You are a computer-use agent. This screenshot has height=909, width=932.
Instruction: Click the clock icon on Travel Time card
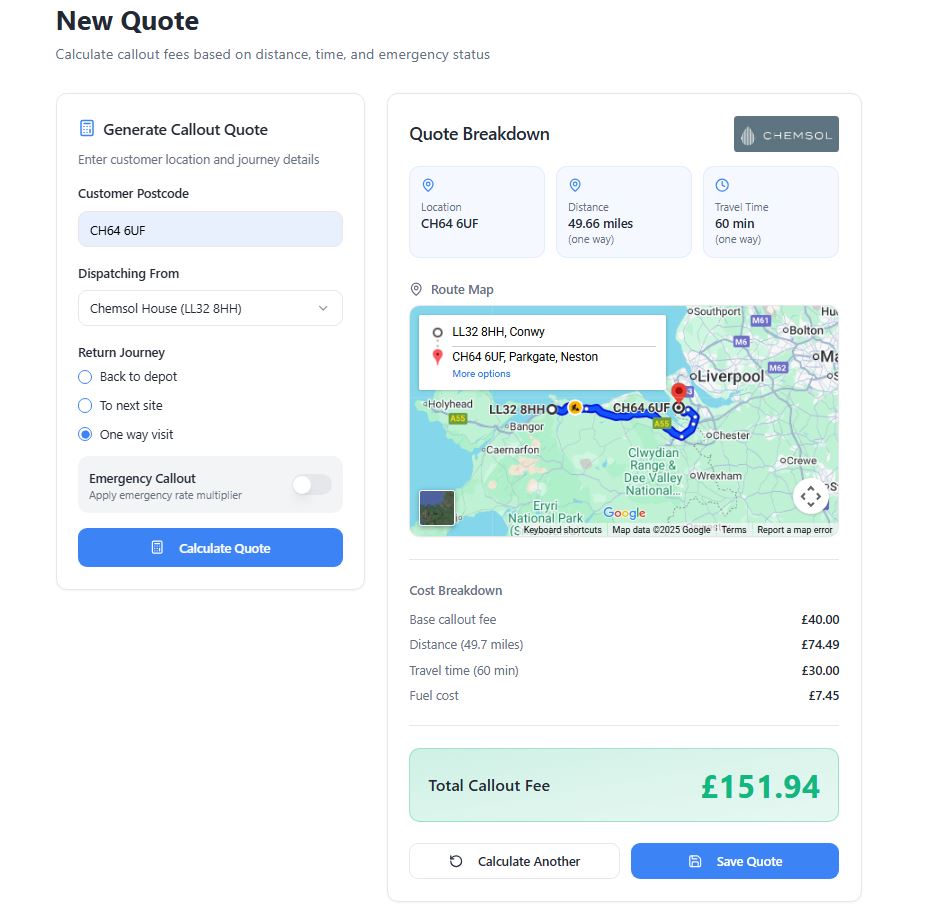(721, 185)
